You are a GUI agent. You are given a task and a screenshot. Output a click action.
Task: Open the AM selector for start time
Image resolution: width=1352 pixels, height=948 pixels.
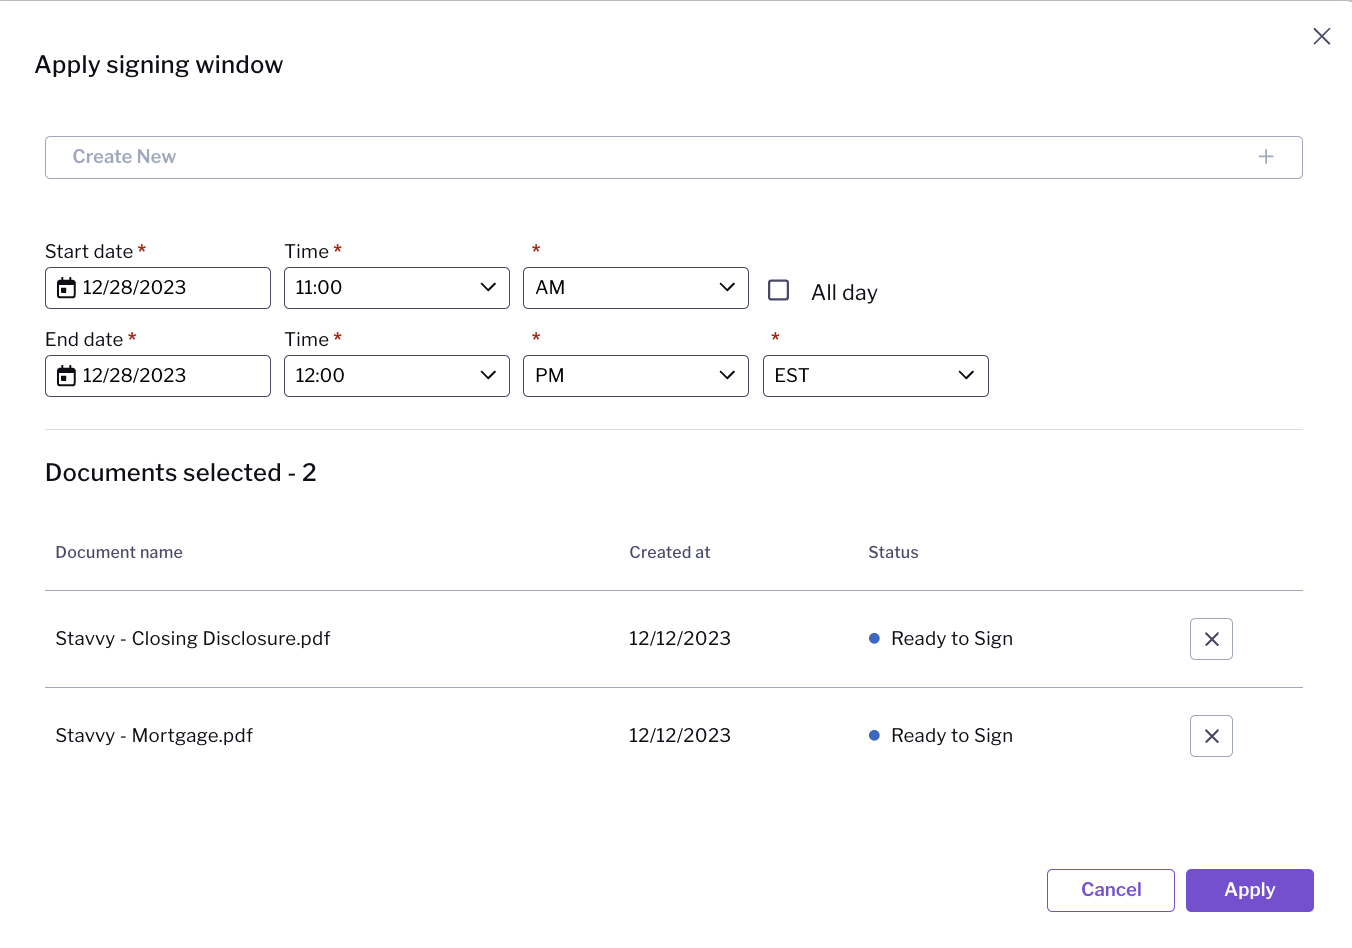[x=635, y=287]
